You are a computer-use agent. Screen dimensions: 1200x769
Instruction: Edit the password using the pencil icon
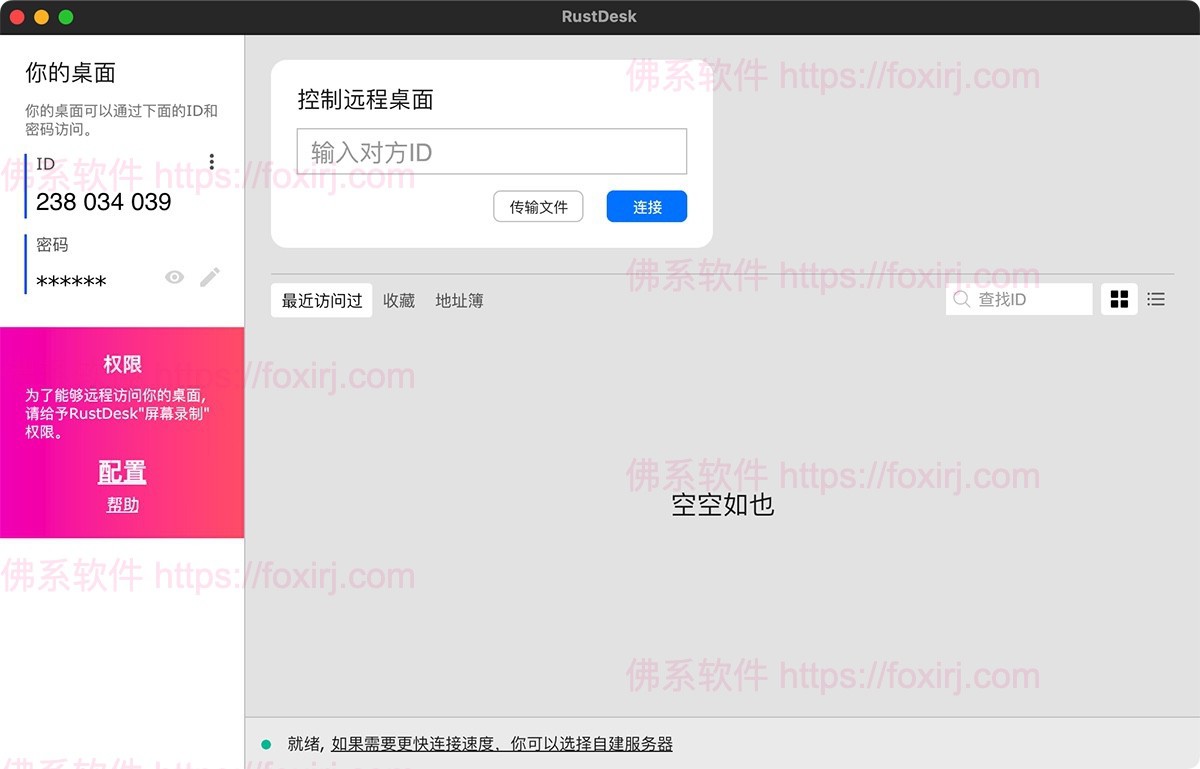tap(210, 277)
